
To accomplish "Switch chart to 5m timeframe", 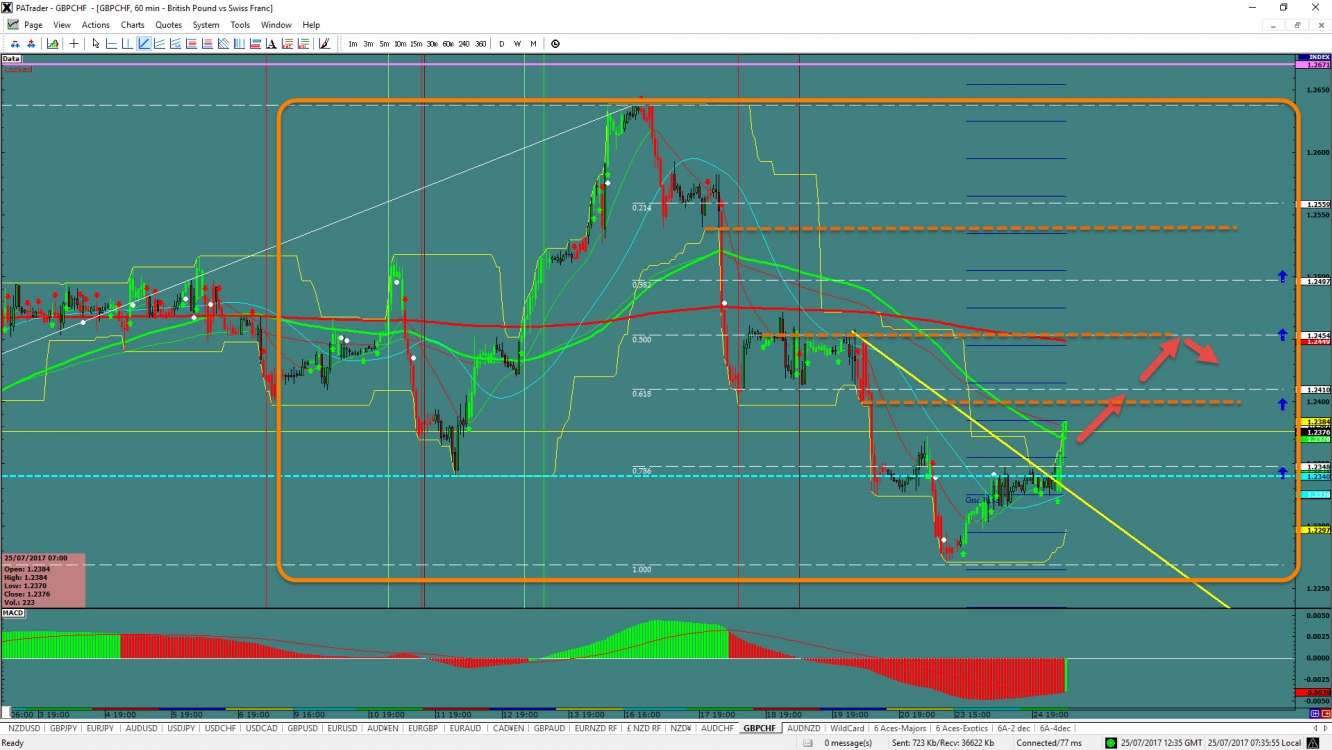I will [384, 43].
